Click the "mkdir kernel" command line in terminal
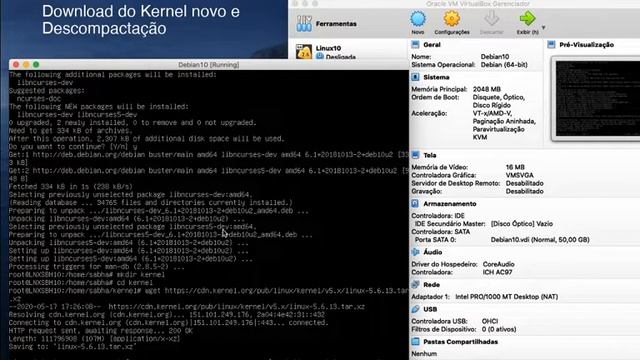 (x=87, y=275)
